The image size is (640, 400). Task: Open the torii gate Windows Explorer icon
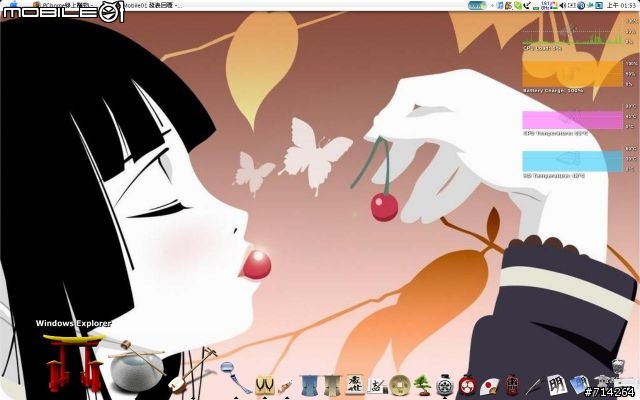75,363
